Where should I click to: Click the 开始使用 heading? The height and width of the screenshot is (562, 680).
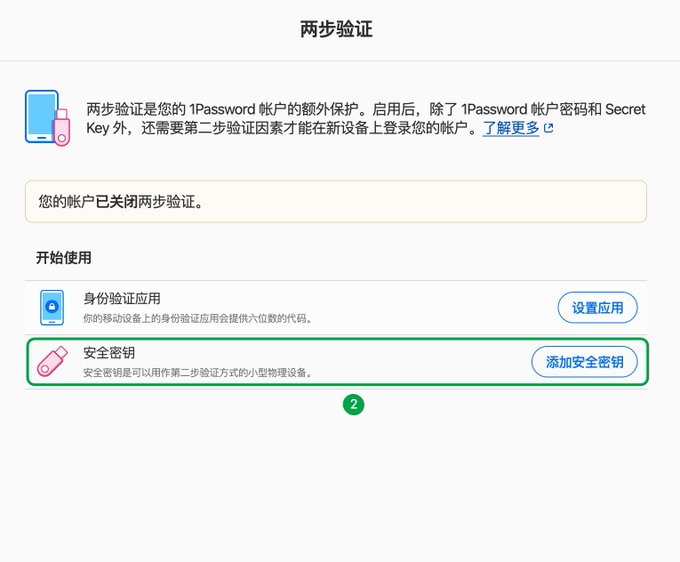pyautogui.click(x=64, y=258)
